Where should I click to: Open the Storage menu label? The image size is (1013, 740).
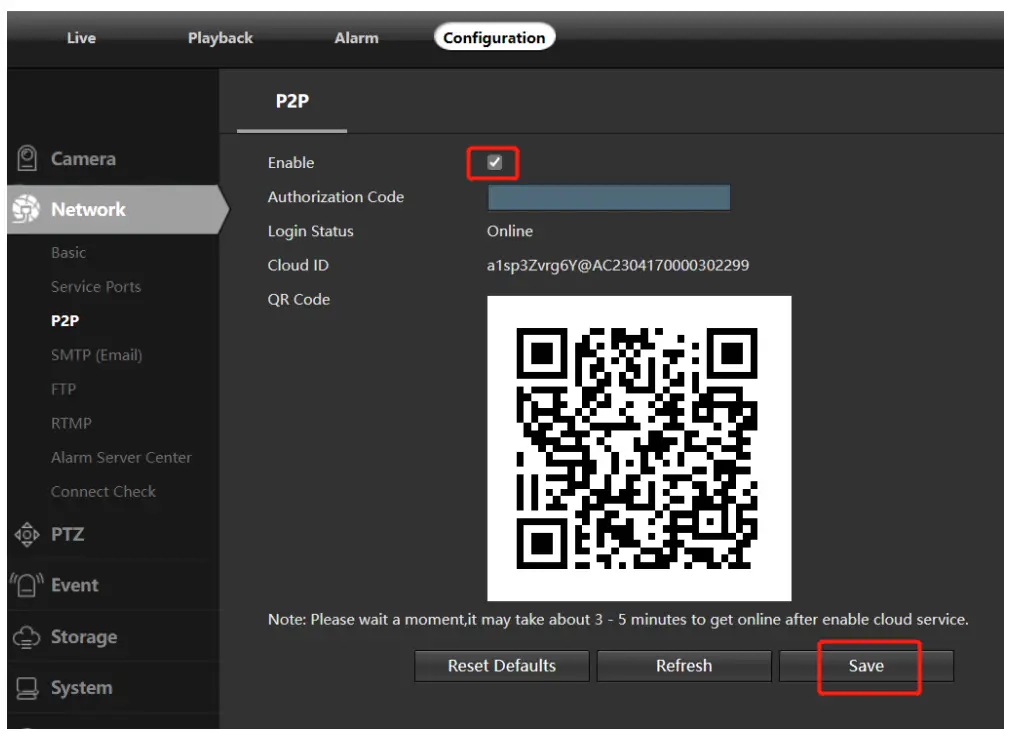tap(84, 638)
